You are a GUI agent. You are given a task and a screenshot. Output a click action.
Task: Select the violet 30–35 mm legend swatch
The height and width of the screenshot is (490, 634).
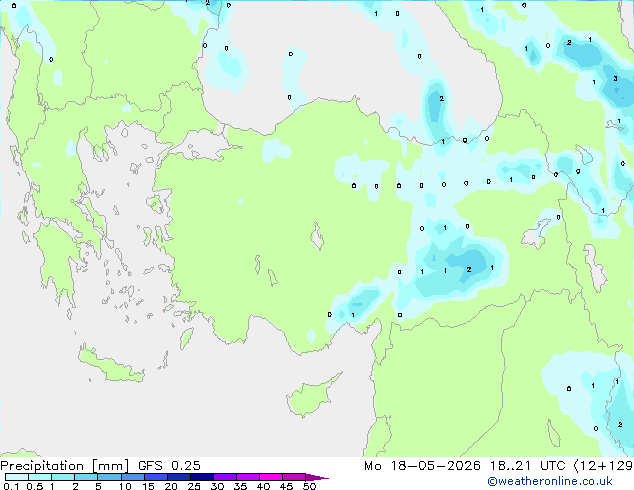[225, 477]
